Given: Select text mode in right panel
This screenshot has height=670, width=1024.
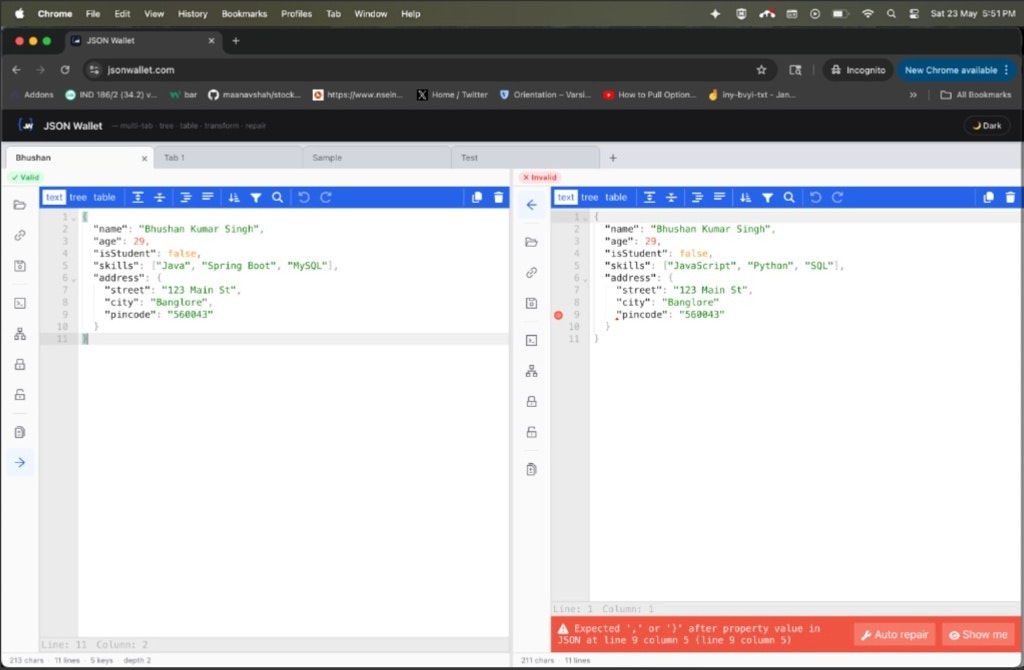Looking at the screenshot, I should click(x=566, y=197).
